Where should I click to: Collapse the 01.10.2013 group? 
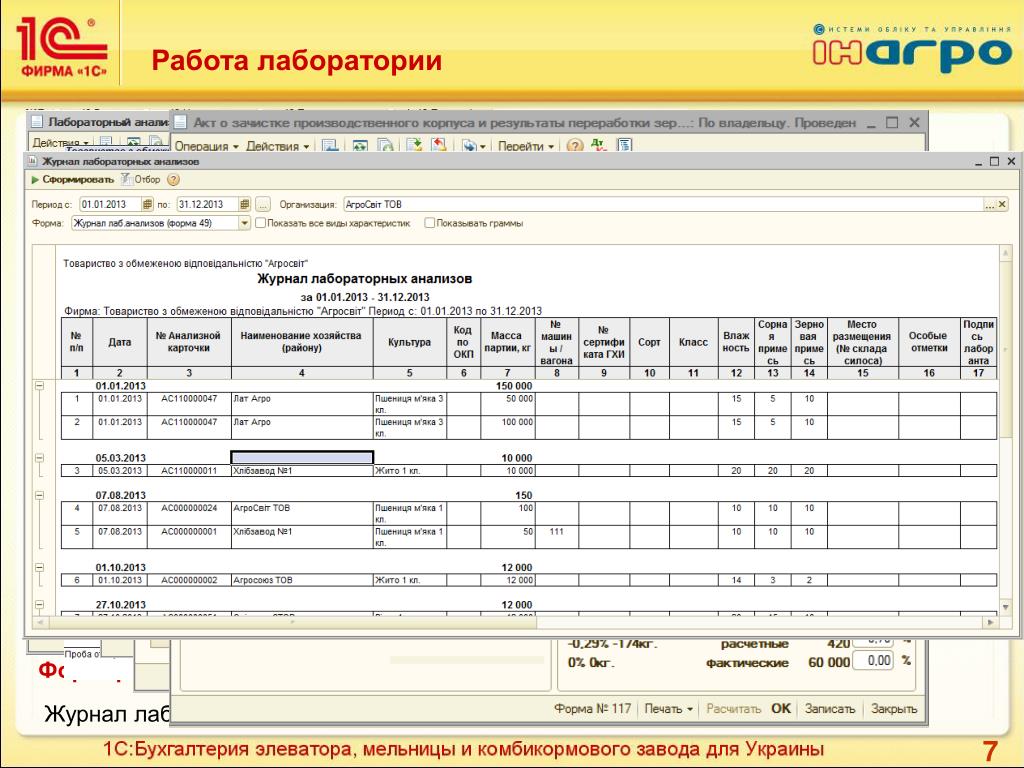pos(40,568)
